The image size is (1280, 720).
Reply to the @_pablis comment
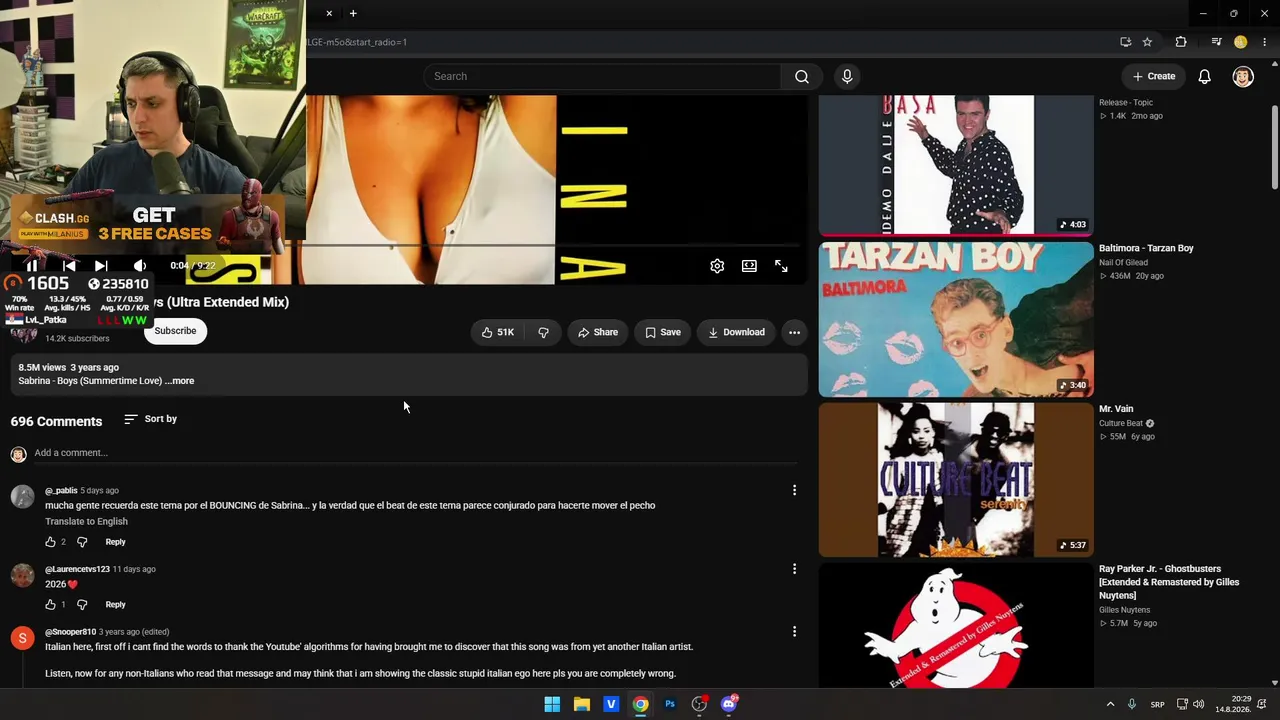[115, 542]
